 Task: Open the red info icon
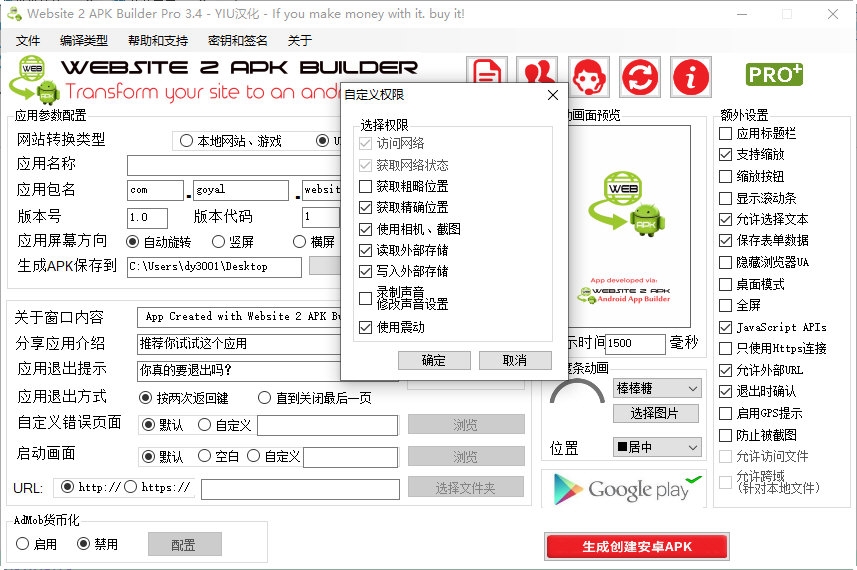tap(691, 77)
